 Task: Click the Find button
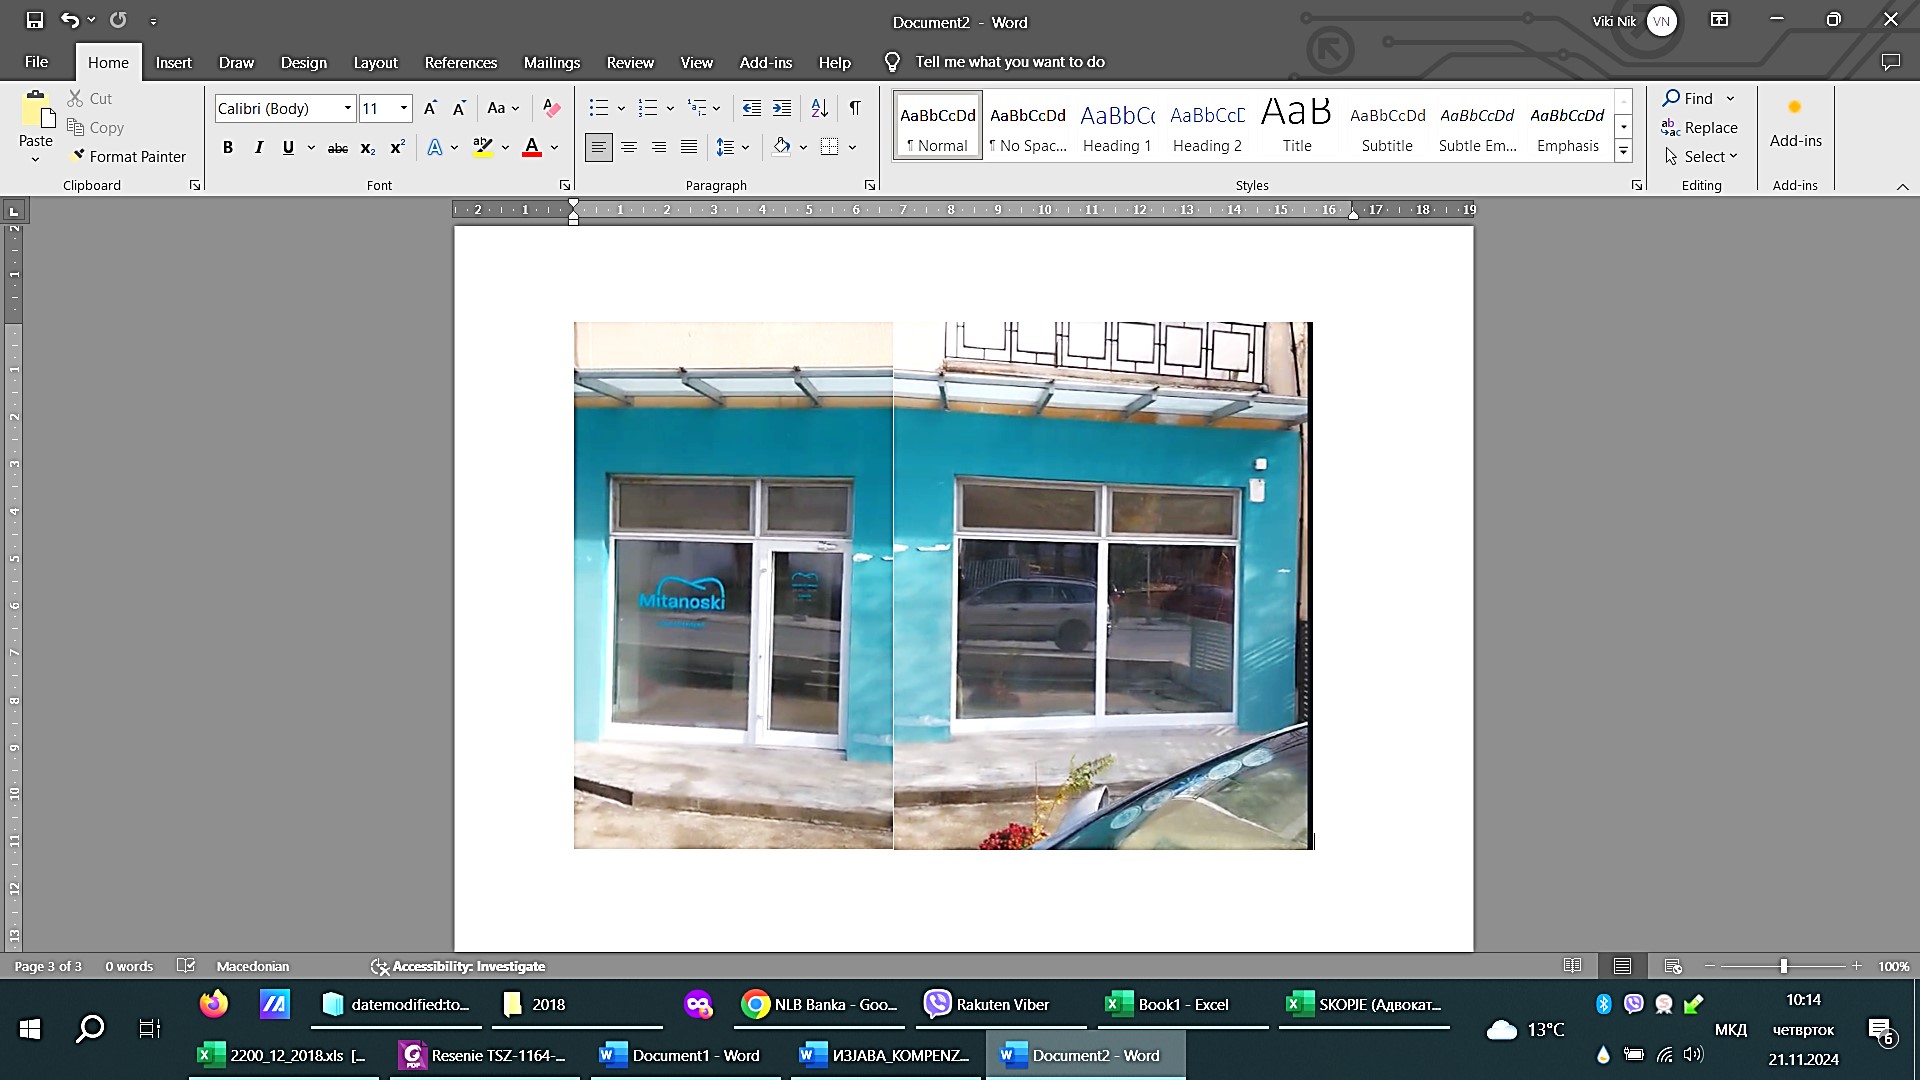tap(1688, 98)
